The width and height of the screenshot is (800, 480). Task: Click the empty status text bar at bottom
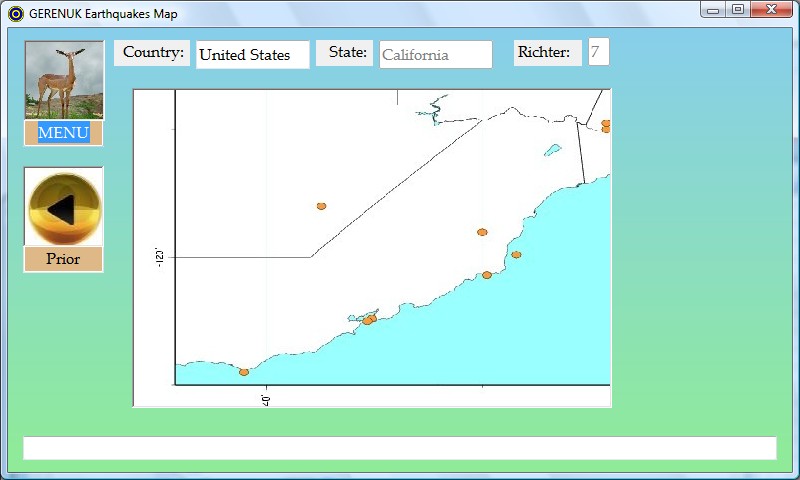(400, 448)
